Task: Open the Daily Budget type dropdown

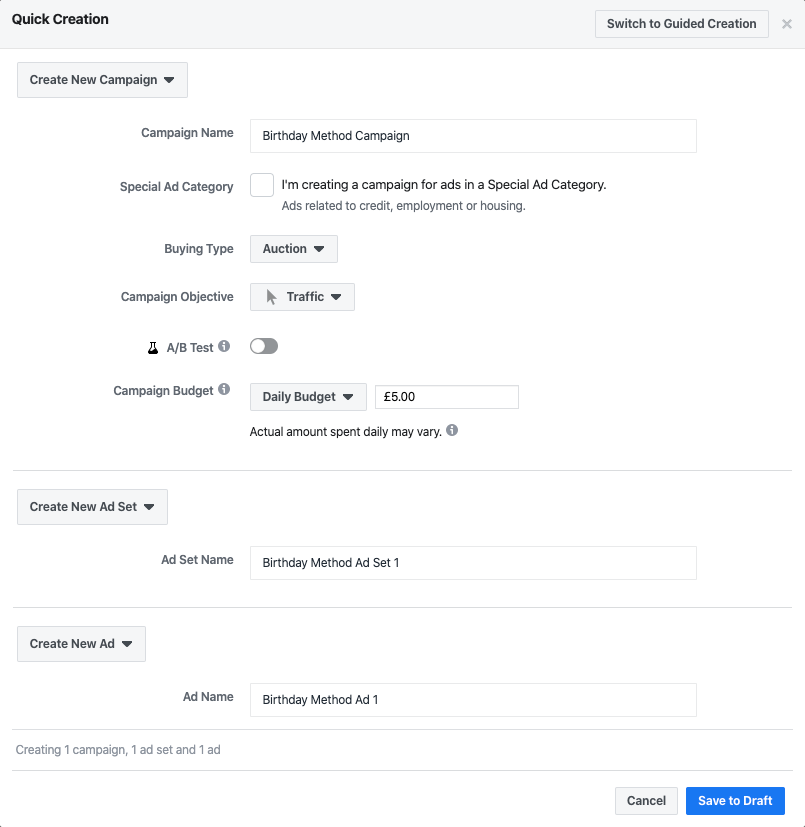Action: point(308,397)
